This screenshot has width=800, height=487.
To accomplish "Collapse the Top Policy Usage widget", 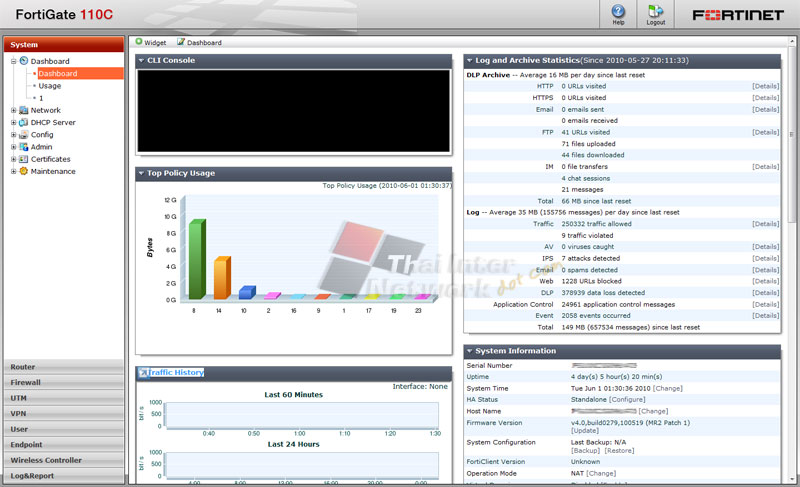I will point(141,173).
